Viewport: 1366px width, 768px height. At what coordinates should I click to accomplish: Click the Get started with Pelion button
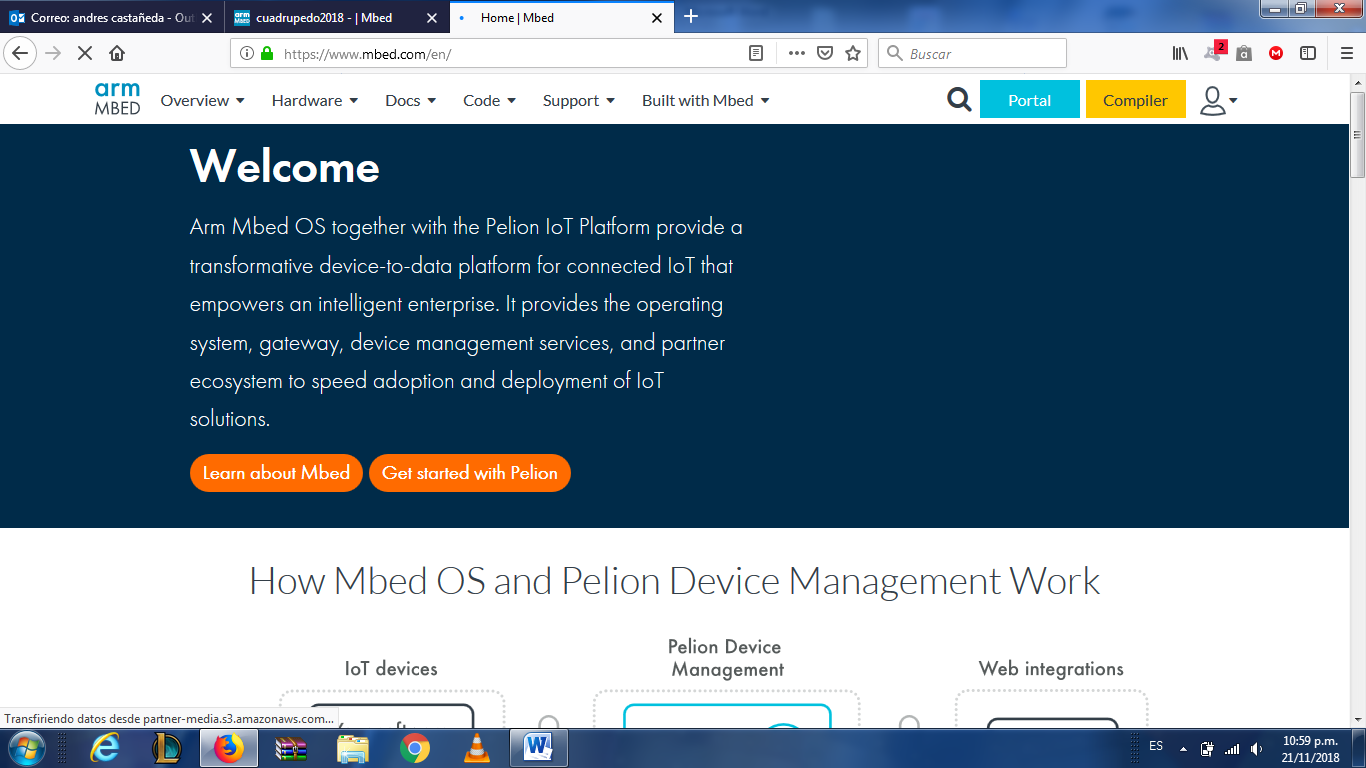(469, 473)
